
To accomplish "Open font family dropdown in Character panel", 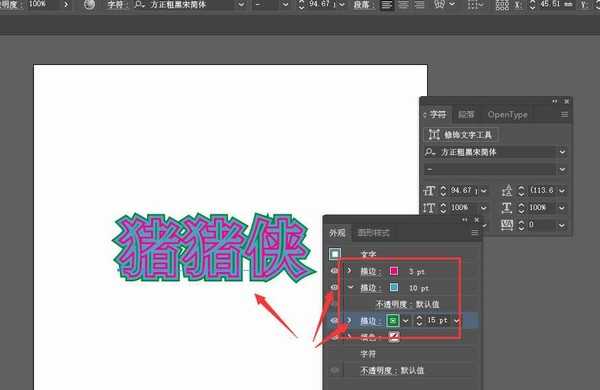I will 562,152.
